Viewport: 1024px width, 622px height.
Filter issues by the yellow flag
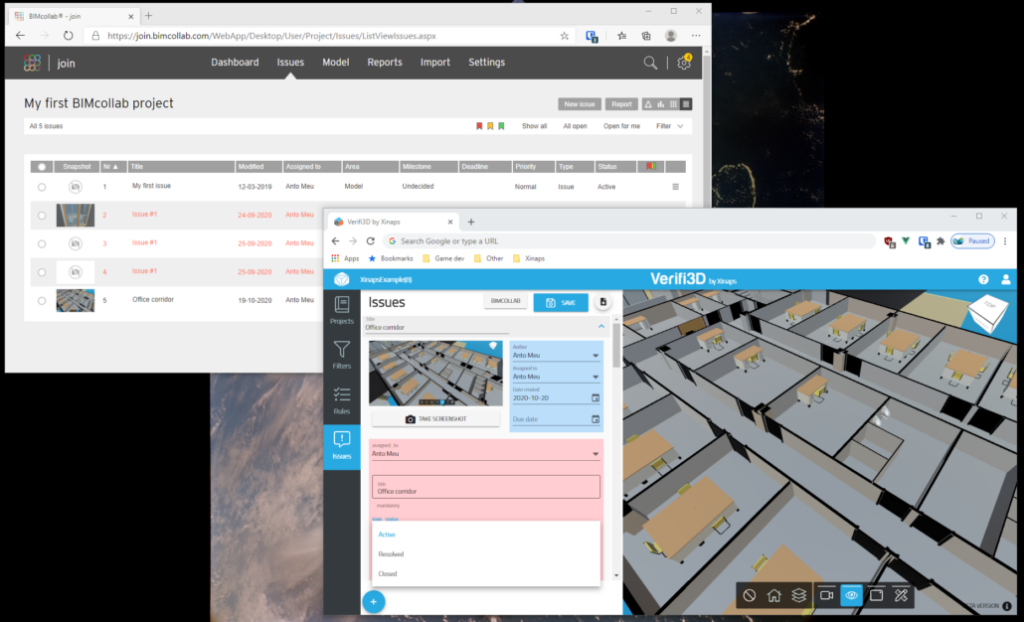click(490, 126)
